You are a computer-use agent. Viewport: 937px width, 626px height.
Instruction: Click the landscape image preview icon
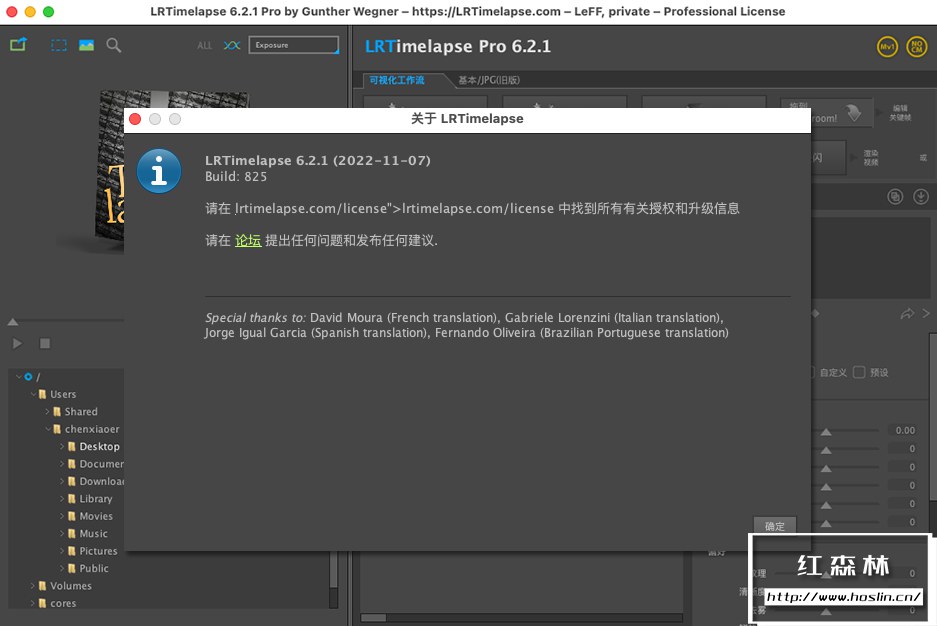click(87, 45)
